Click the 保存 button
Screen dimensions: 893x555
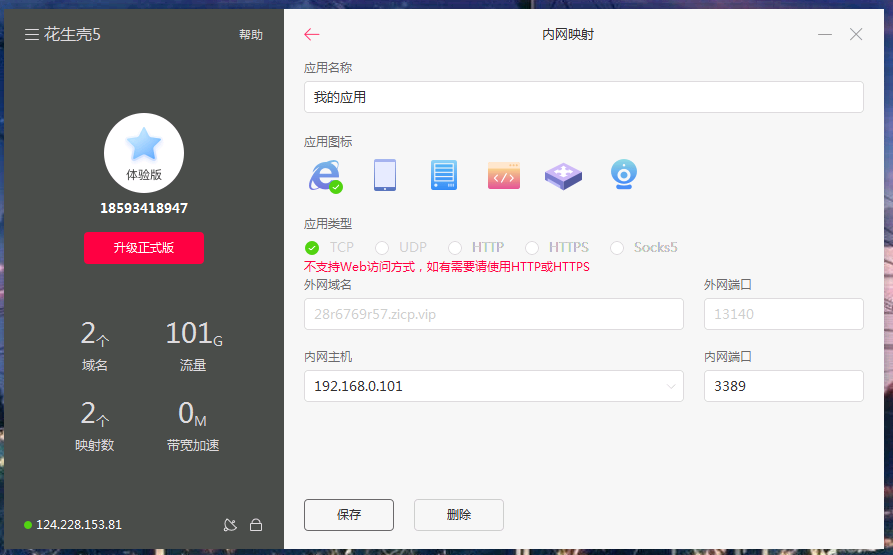coord(349,515)
